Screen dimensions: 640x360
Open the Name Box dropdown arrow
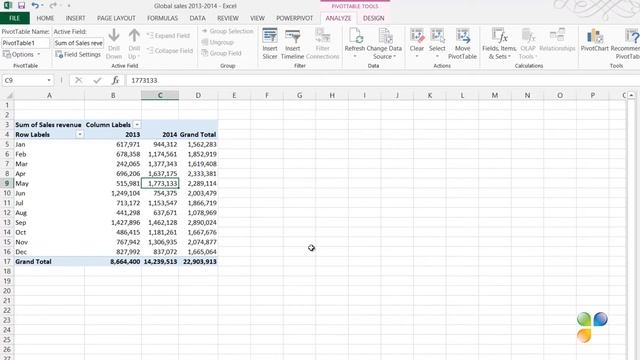(49, 80)
